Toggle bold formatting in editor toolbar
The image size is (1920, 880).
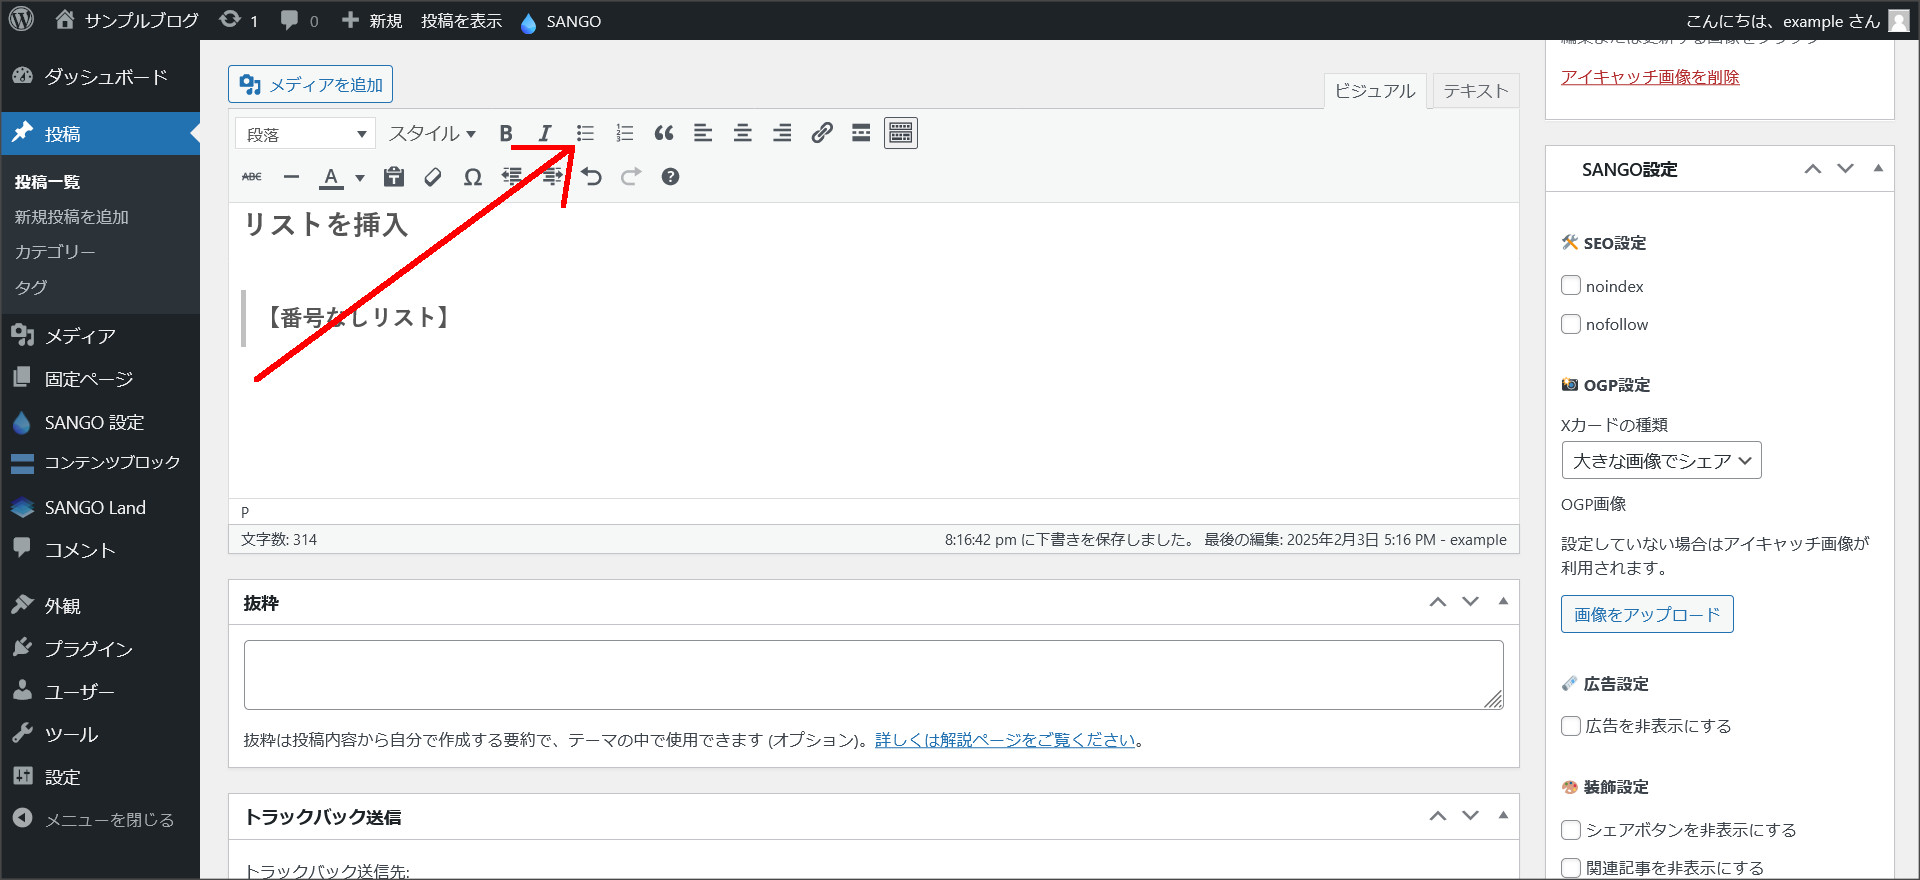point(506,133)
